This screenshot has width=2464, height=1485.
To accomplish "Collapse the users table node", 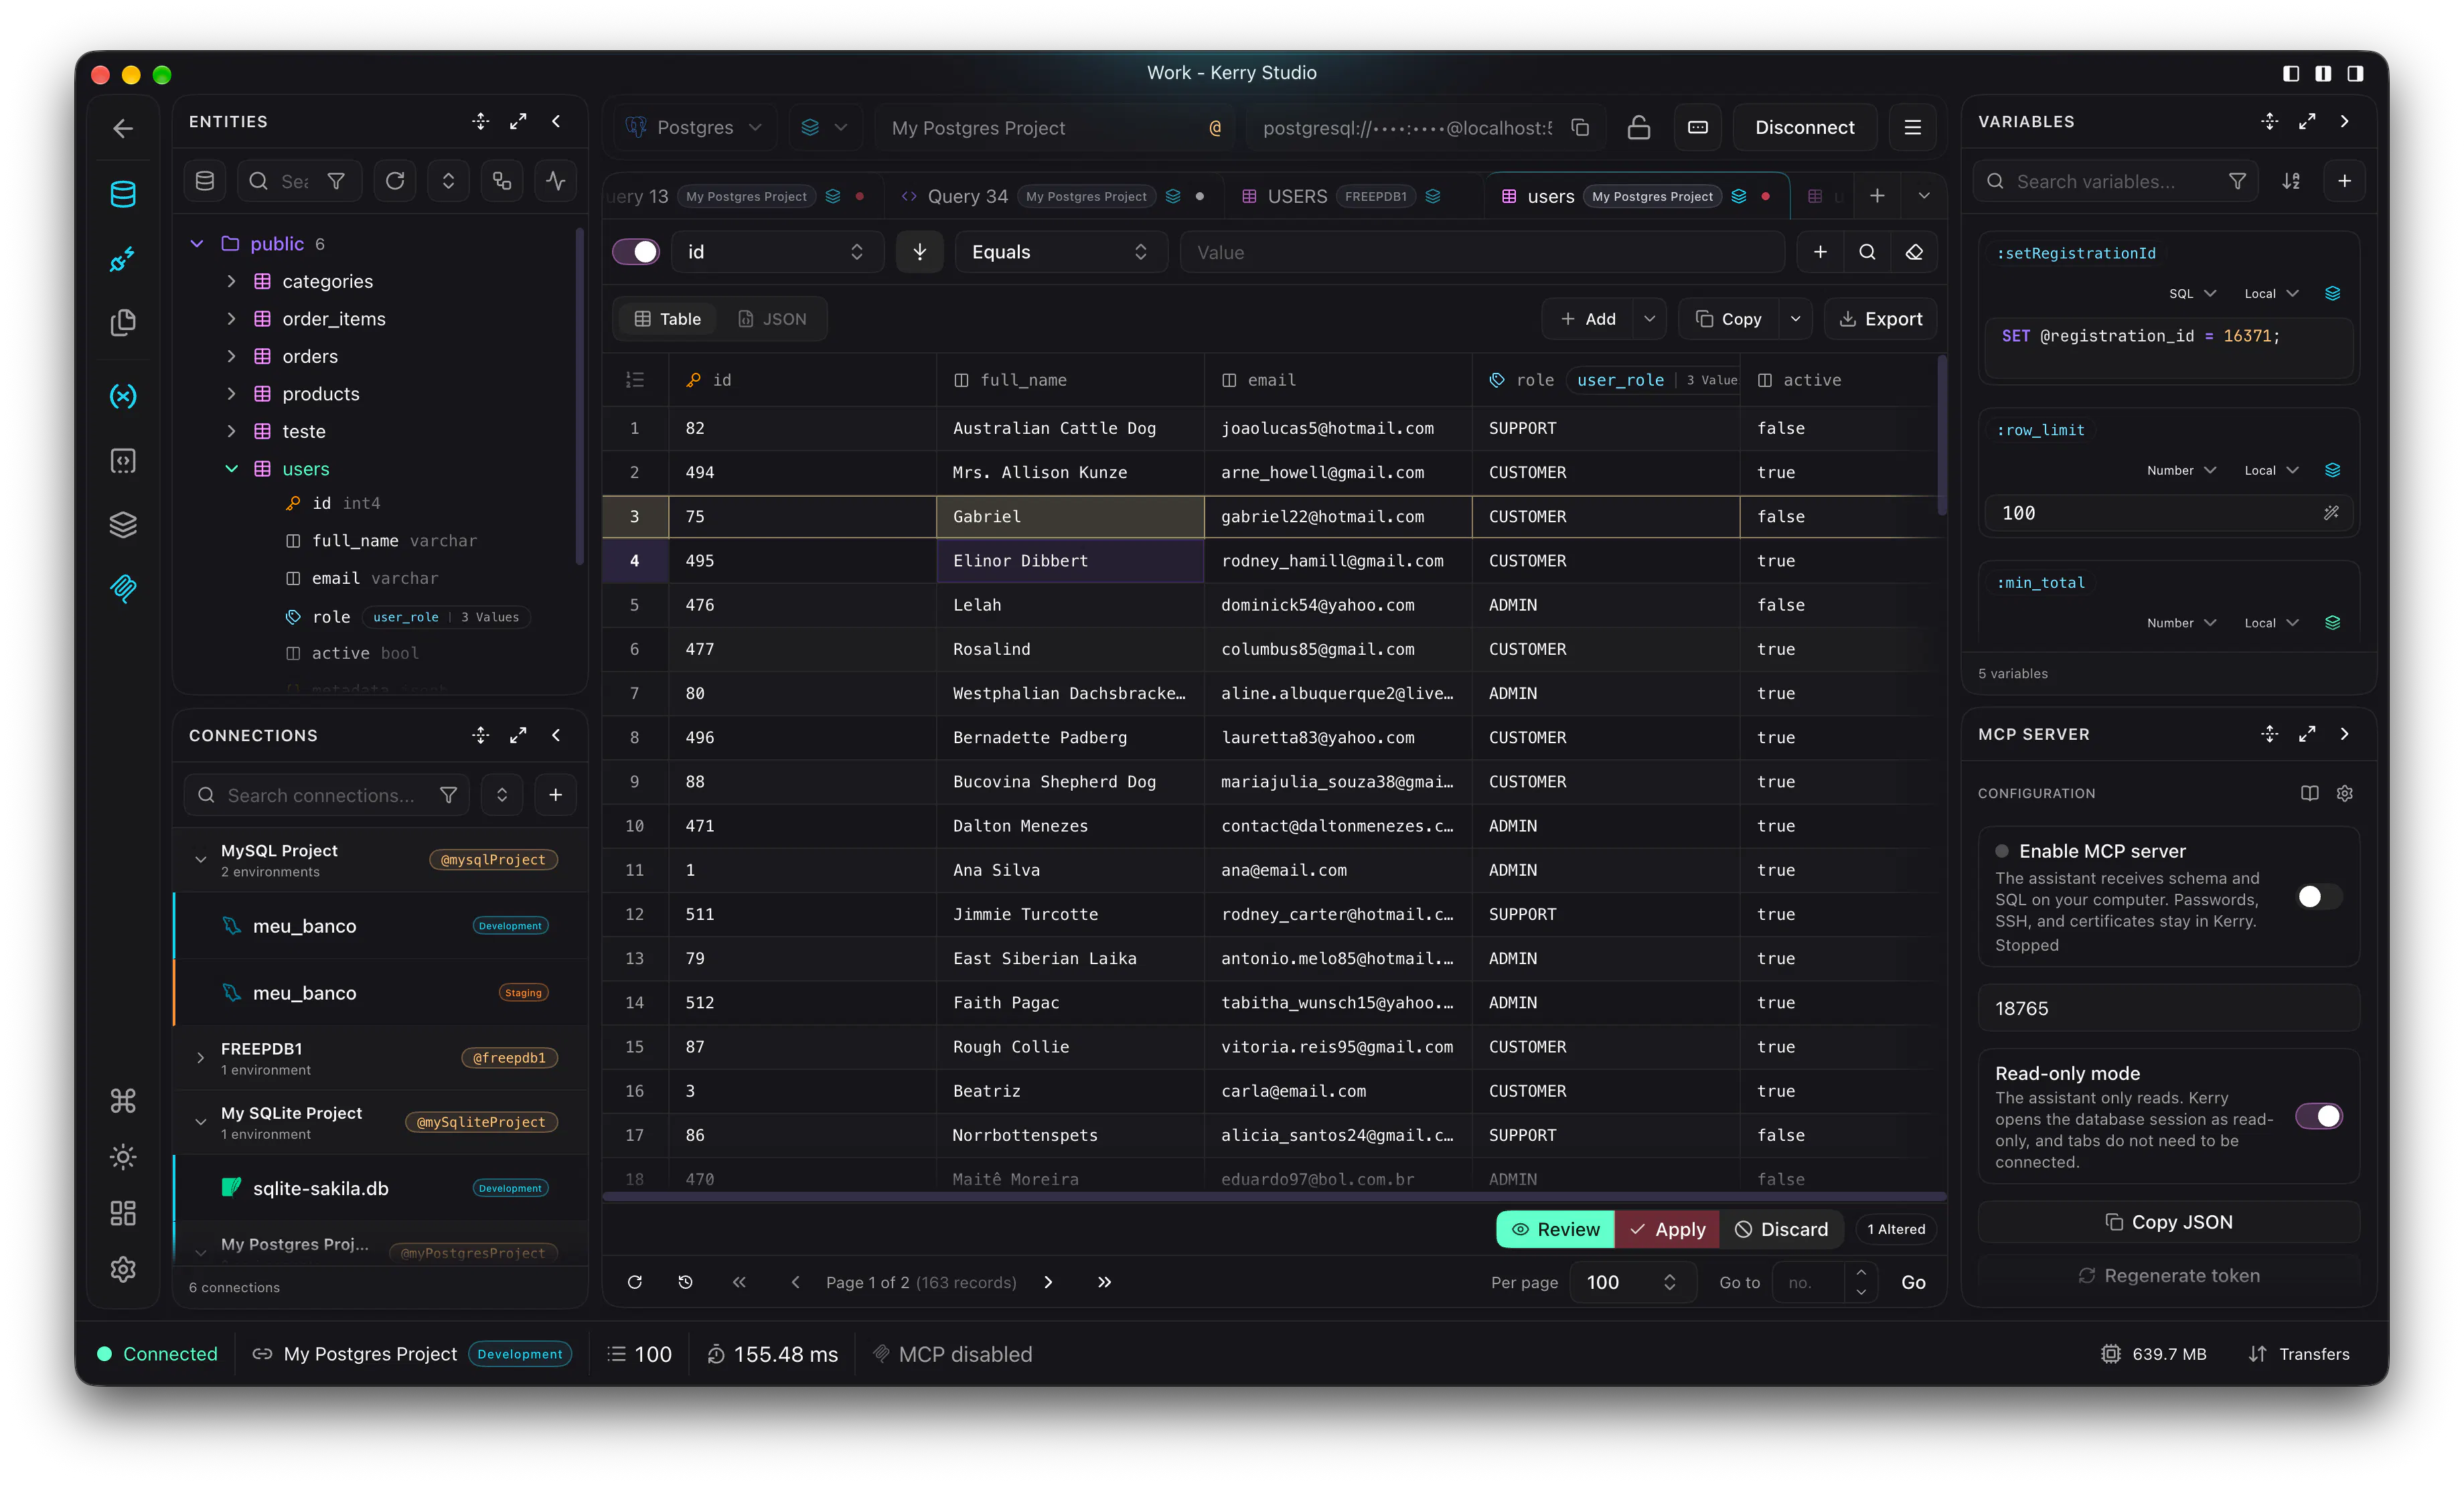I will coord(231,468).
